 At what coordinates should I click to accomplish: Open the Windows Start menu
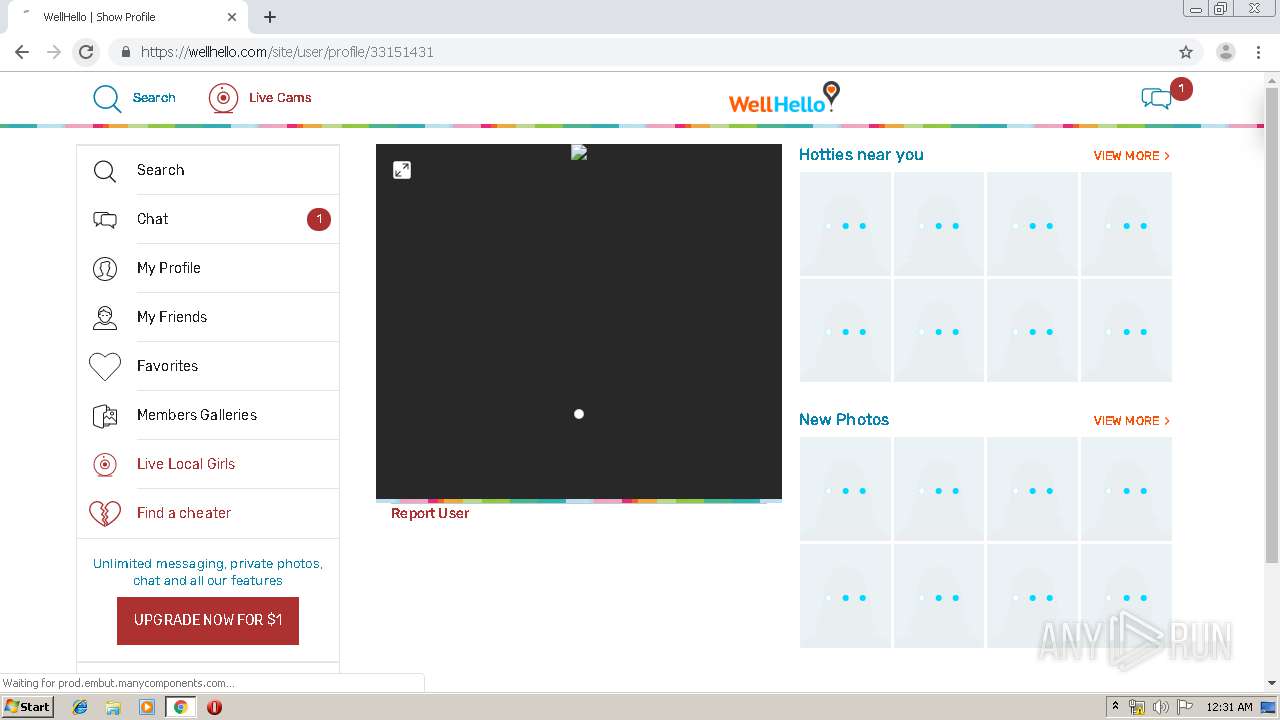tap(27, 707)
